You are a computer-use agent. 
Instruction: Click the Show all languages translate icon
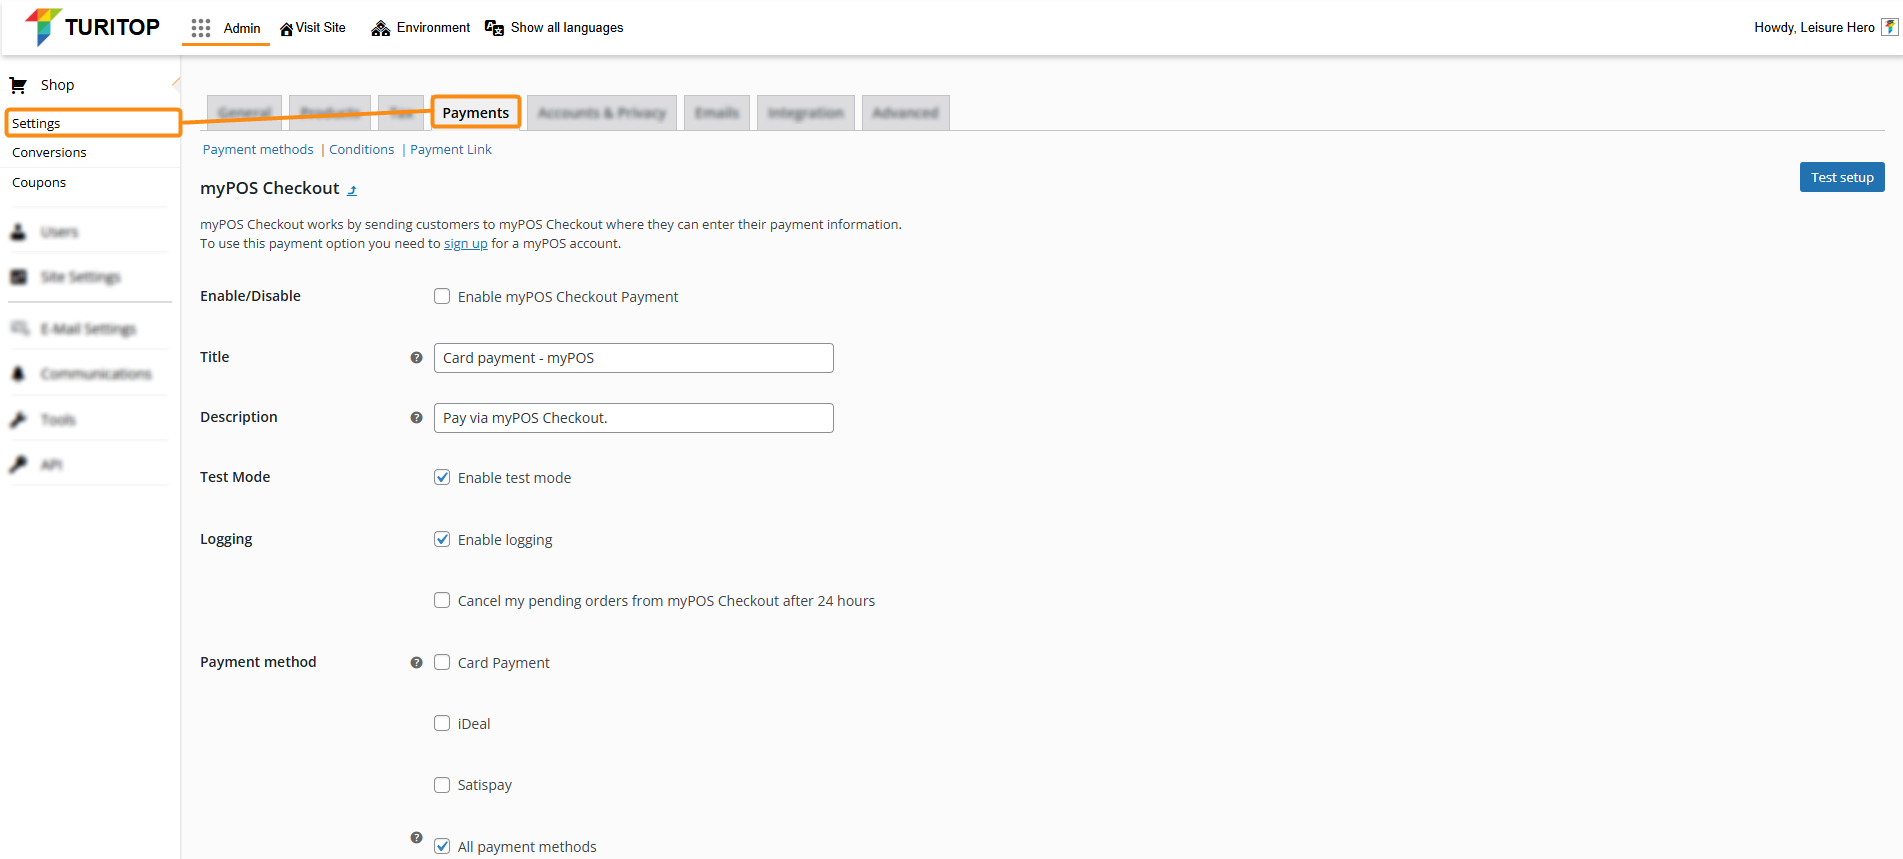click(x=494, y=28)
